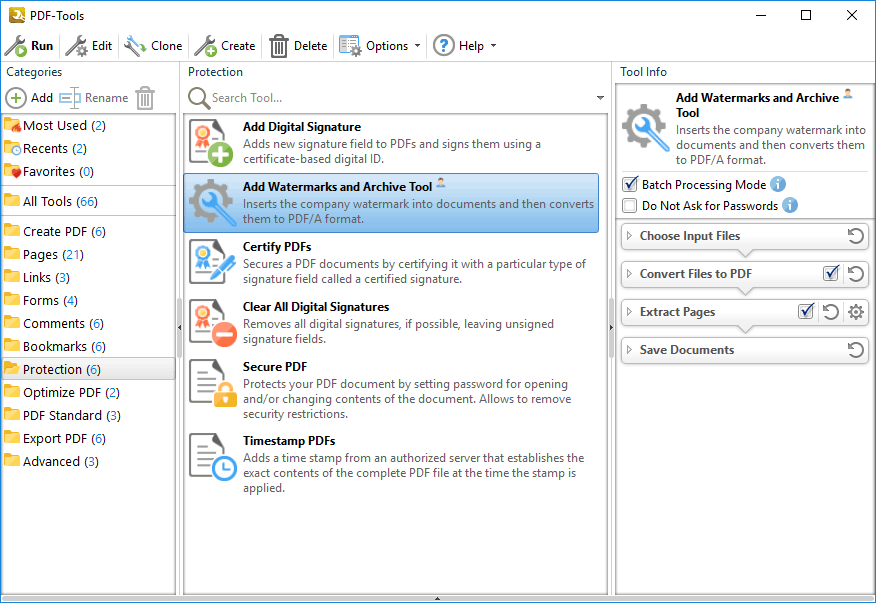Select the PDF Standard category
This screenshot has height=603, width=876.
(x=88, y=415)
